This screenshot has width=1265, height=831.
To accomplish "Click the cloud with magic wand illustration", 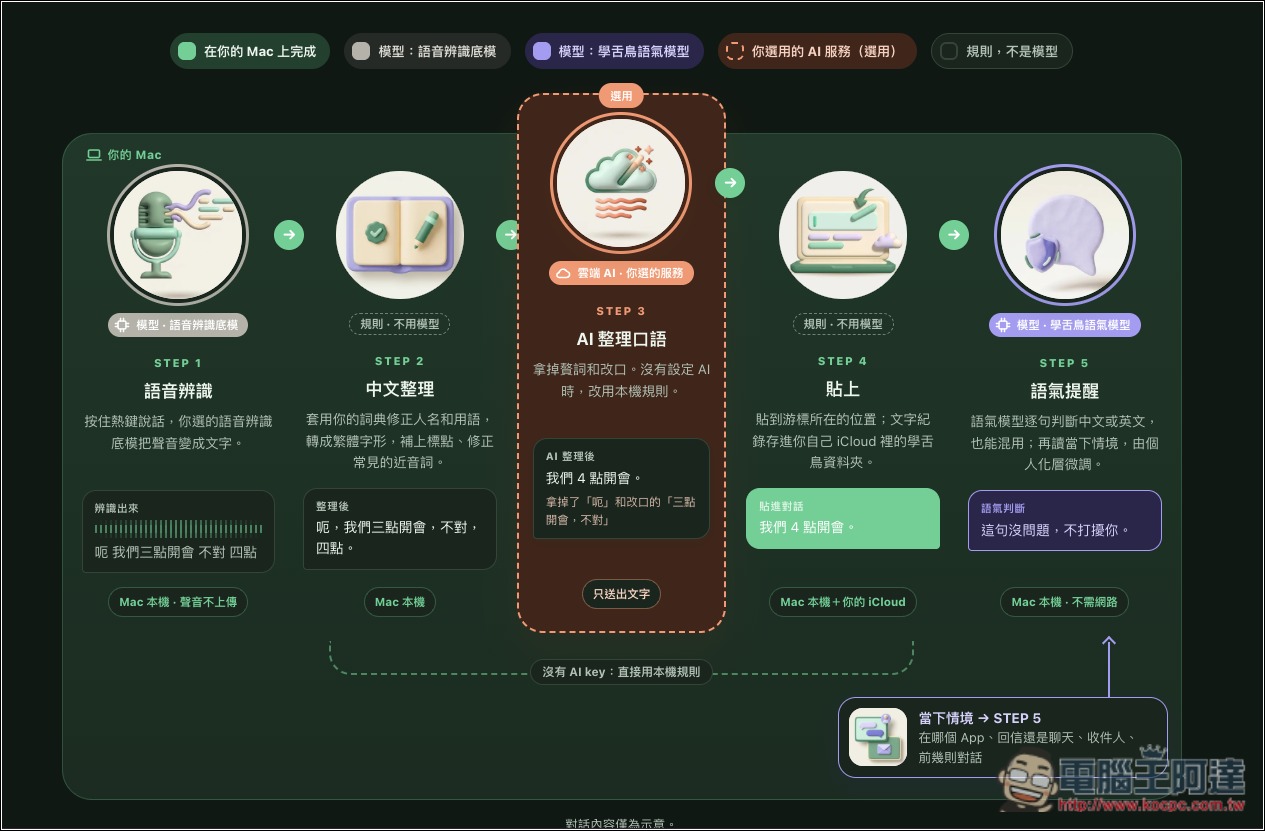I will point(621,183).
